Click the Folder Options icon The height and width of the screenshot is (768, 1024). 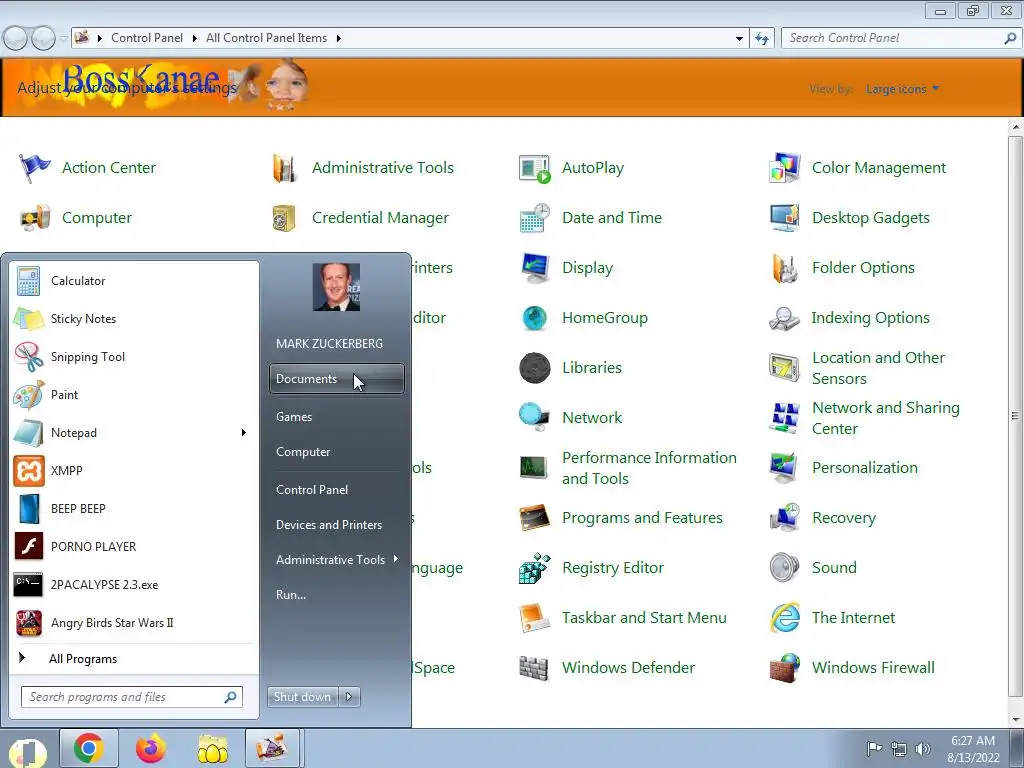click(785, 268)
